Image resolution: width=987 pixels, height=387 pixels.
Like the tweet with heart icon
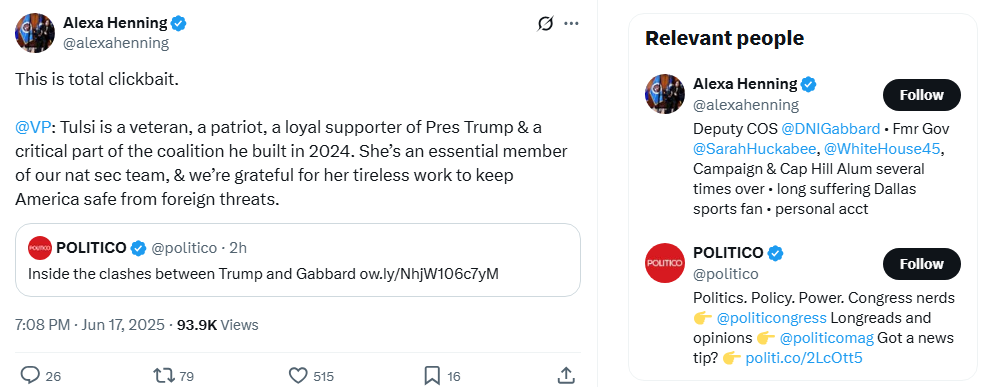(x=298, y=376)
